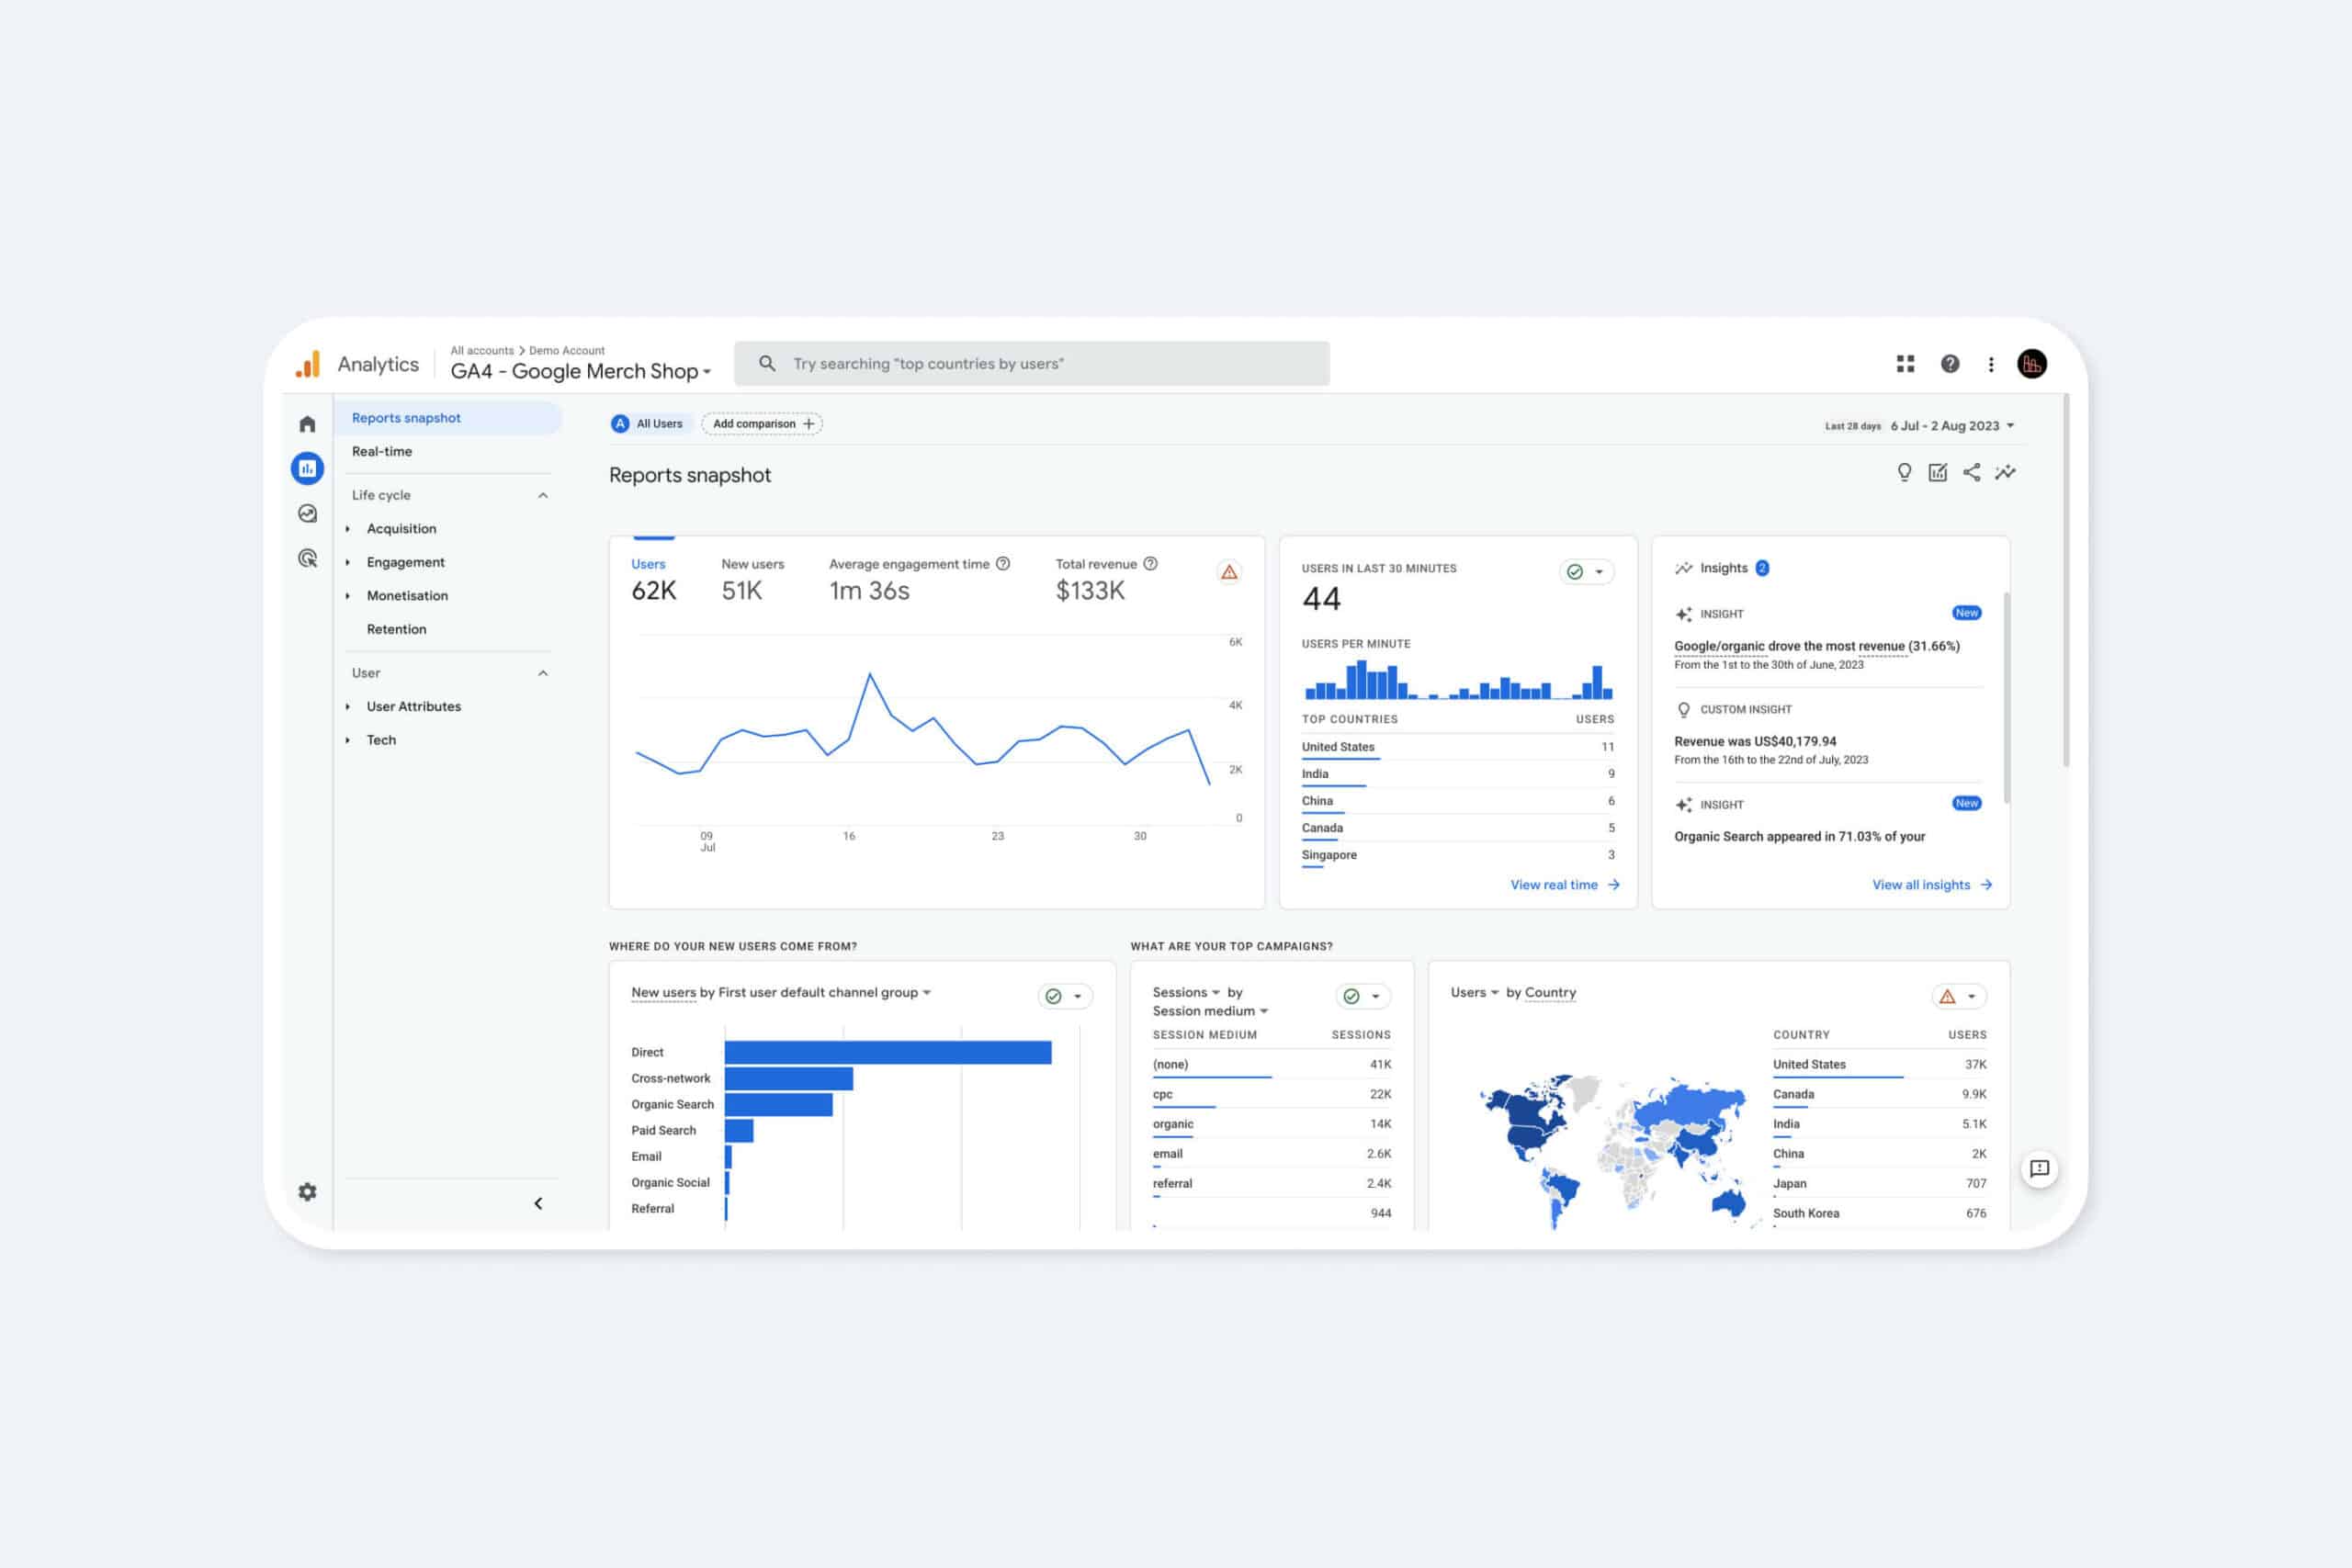
Task: Click the View real time link
Action: point(1555,884)
